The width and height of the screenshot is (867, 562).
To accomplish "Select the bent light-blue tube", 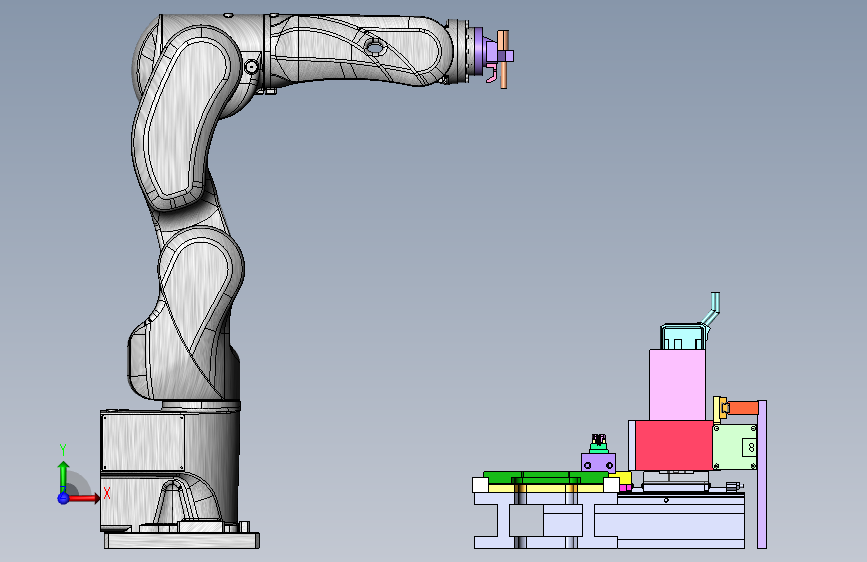I will tap(711, 310).
